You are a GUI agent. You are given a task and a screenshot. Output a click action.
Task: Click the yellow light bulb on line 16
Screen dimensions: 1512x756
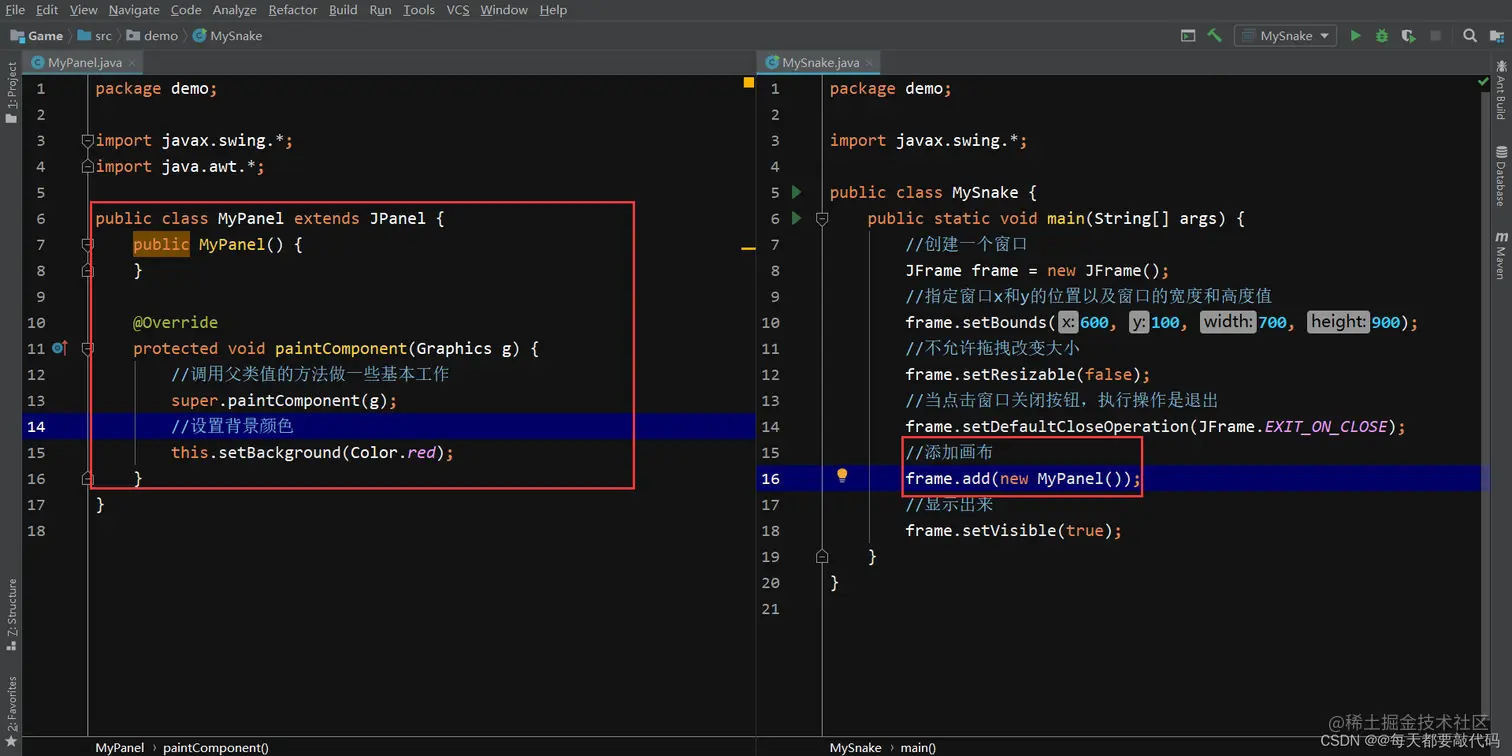click(x=842, y=477)
